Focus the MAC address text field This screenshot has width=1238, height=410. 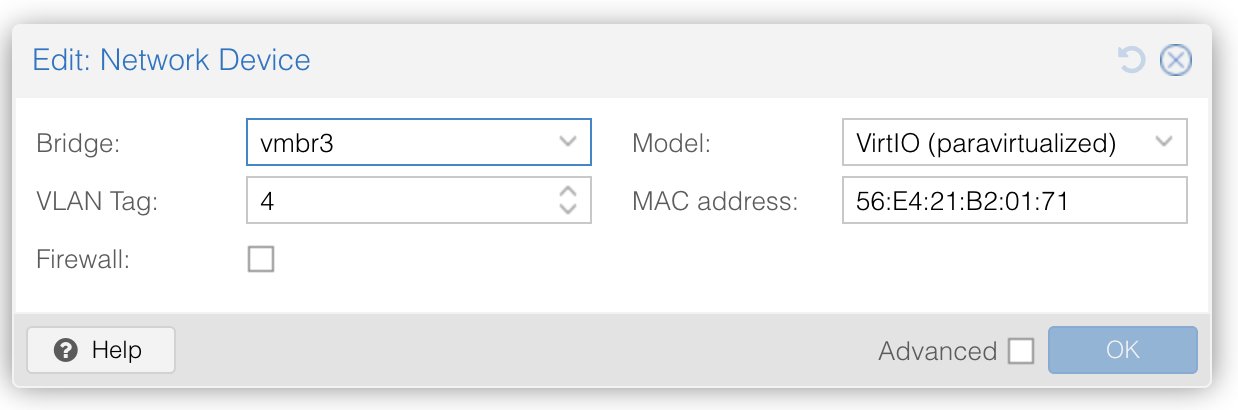1013,201
